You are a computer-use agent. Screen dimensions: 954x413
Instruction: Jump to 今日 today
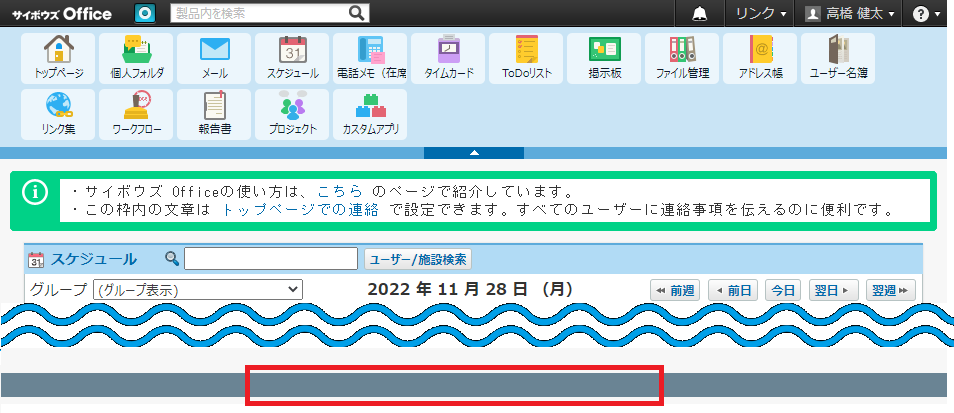783,290
